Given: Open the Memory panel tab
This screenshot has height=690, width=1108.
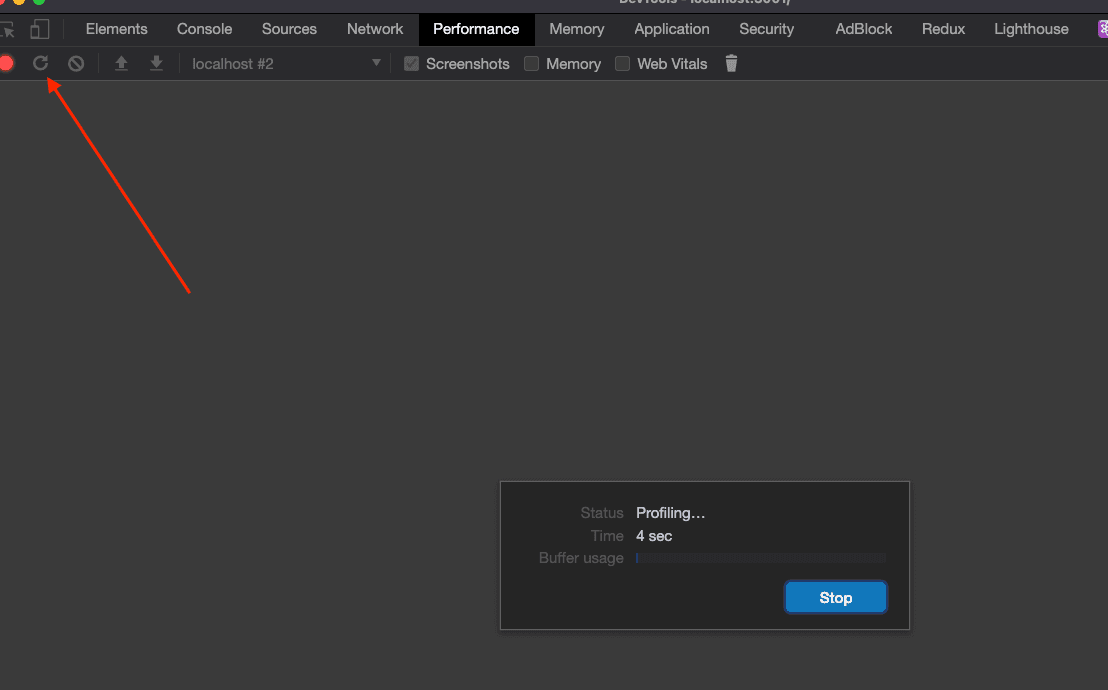Looking at the screenshot, I should tap(577, 29).
